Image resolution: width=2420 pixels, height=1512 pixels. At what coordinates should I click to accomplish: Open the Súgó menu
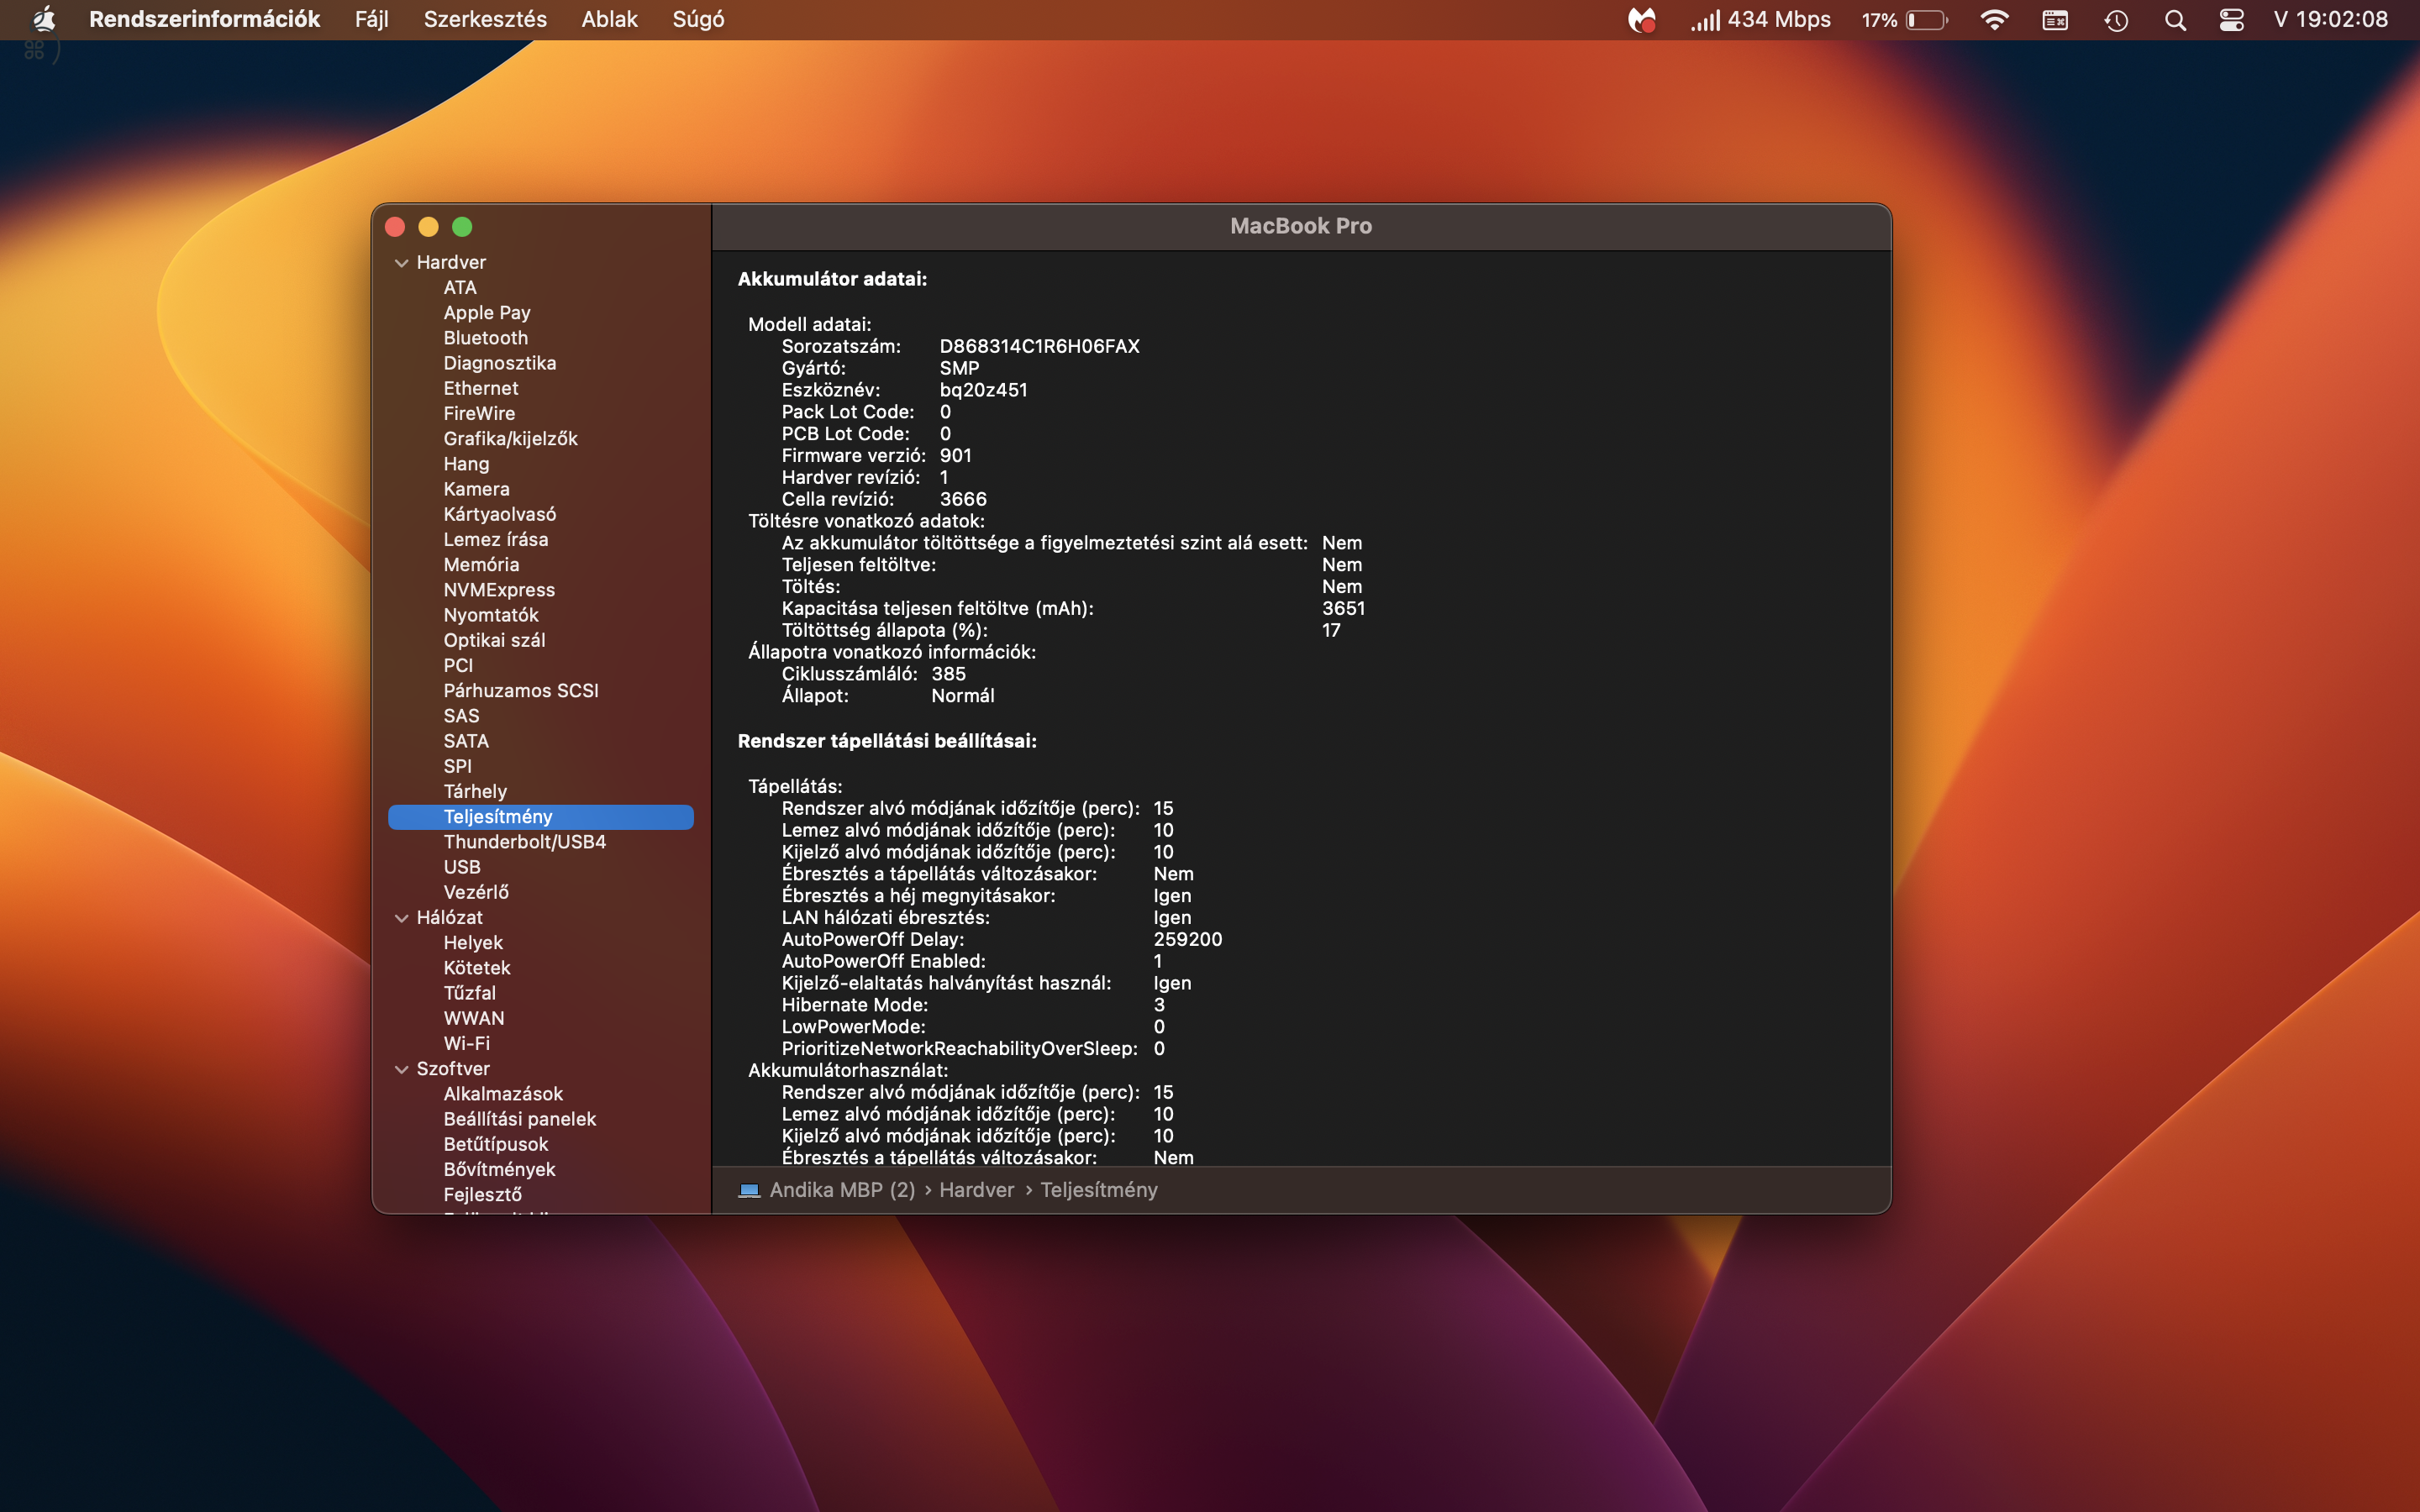coord(698,19)
